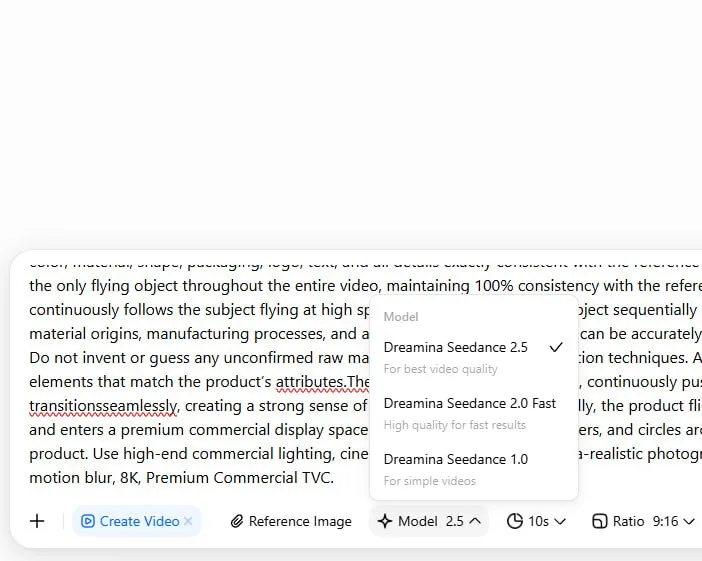
Task: Click in the prompt text at 'Premium Commercial TVC.'
Action: 240,478
